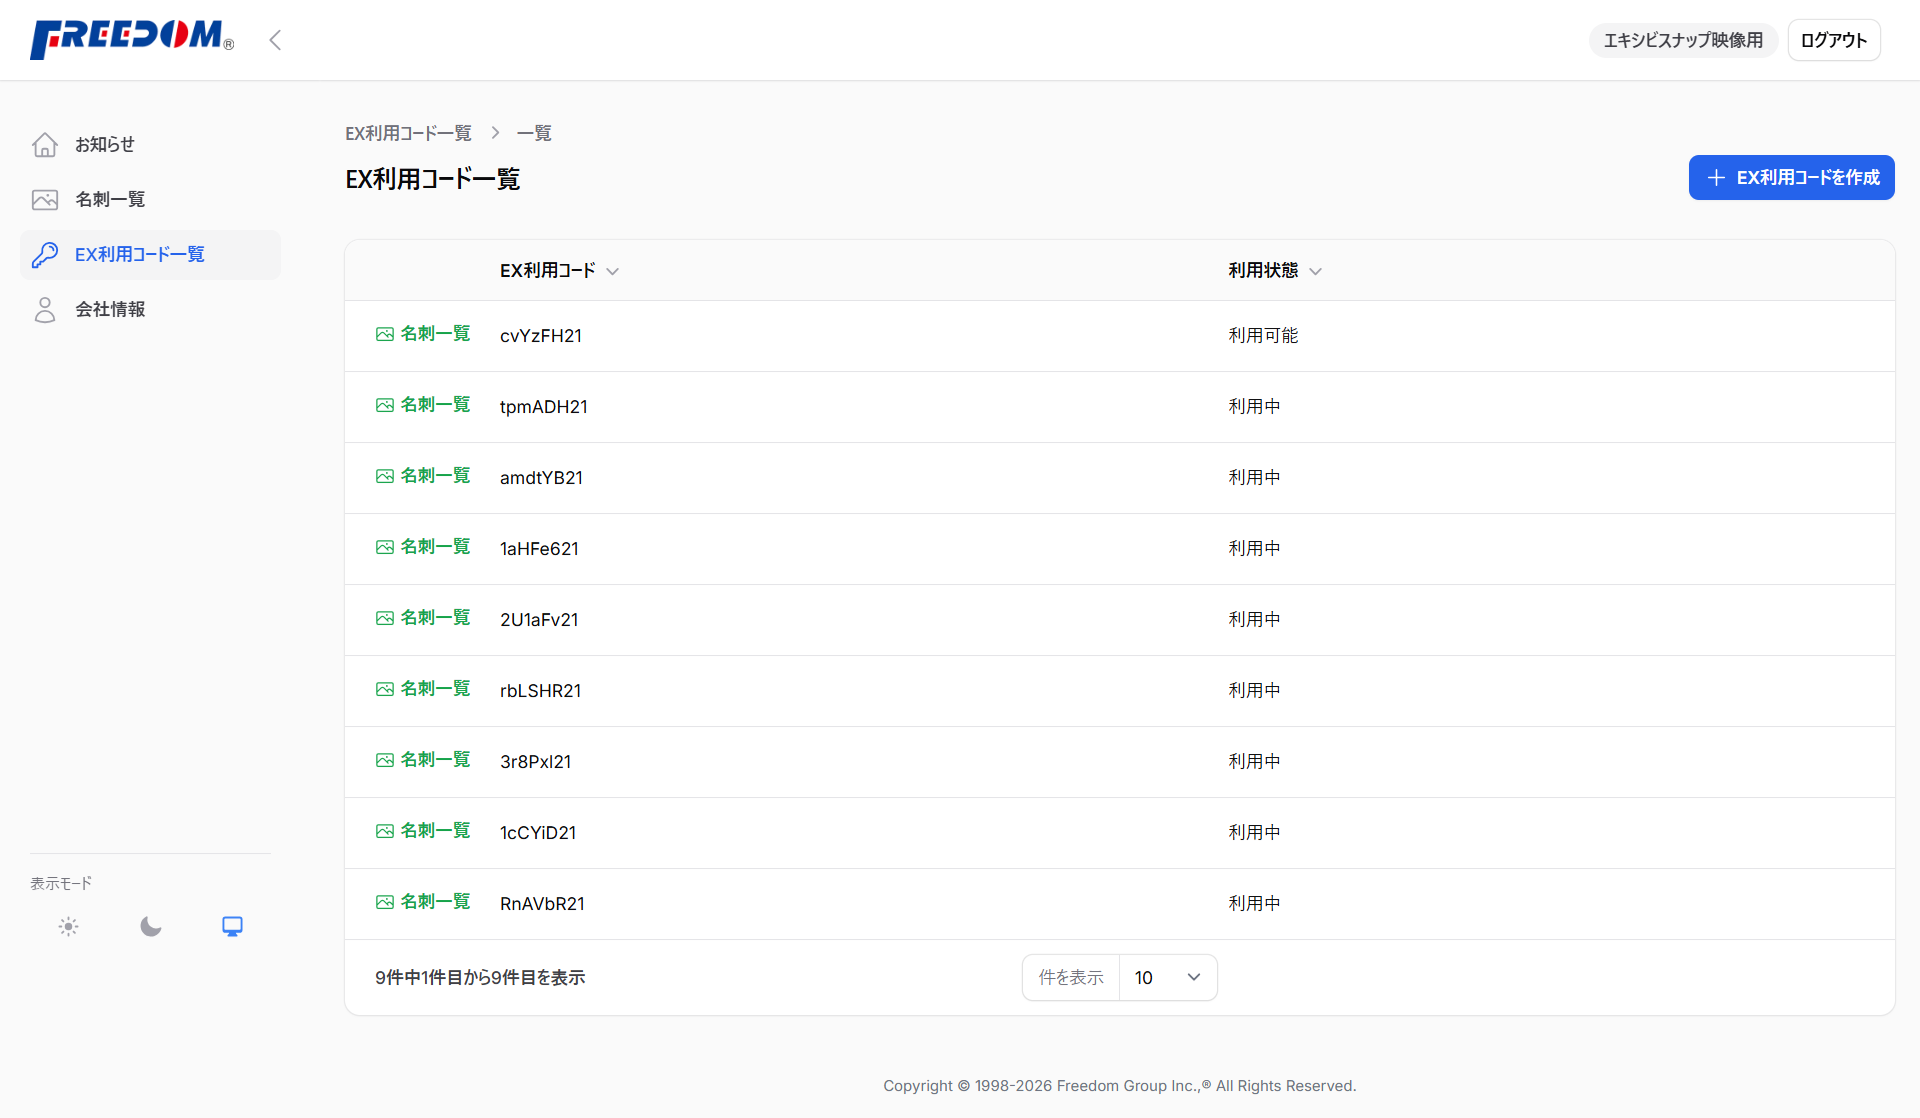This screenshot has height=1118, width=1920.
Task: Select code text RnAVbR21
Action: [x=542, y=904]
